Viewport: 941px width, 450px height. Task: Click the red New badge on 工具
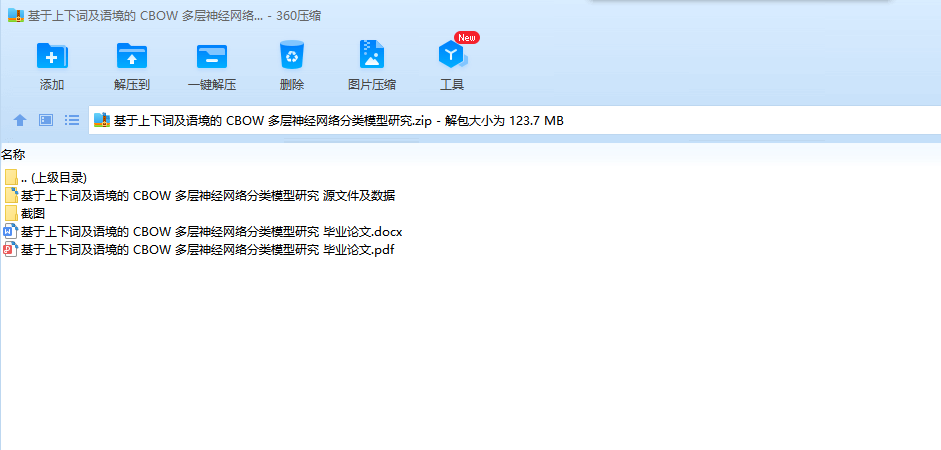tap(467, 37)
